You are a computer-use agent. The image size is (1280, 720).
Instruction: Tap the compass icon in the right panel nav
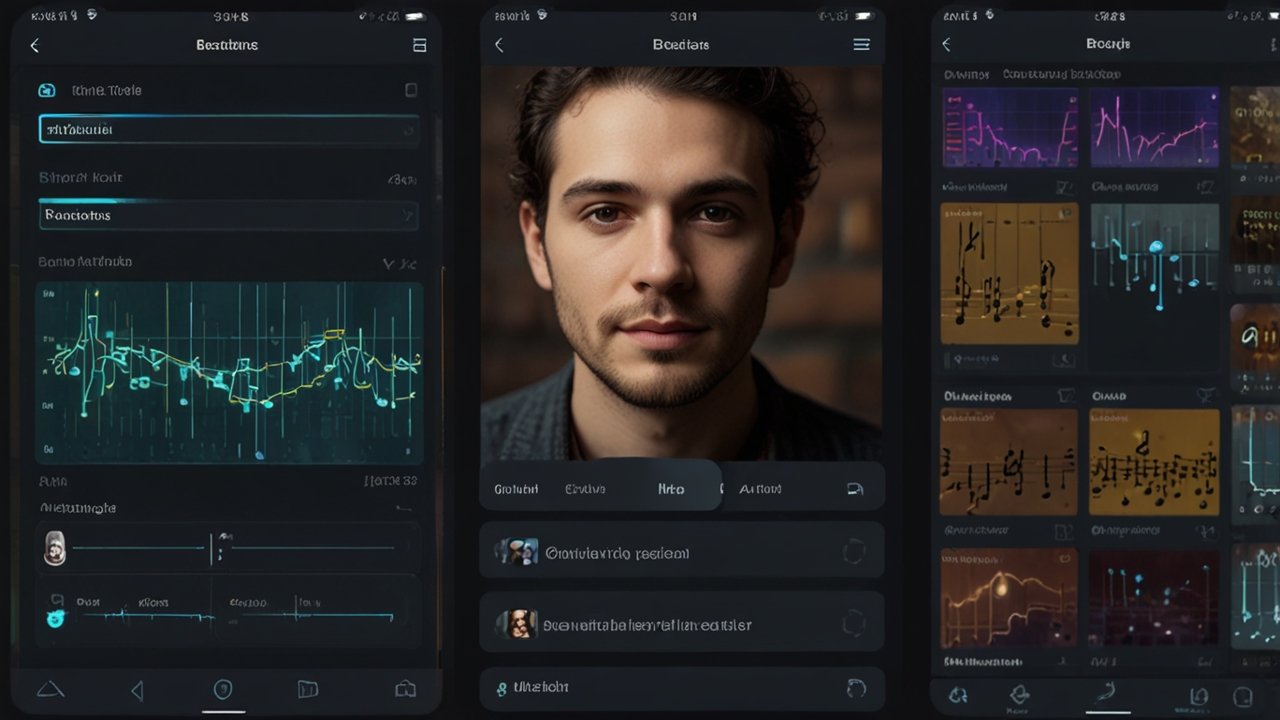[1020, 694]
